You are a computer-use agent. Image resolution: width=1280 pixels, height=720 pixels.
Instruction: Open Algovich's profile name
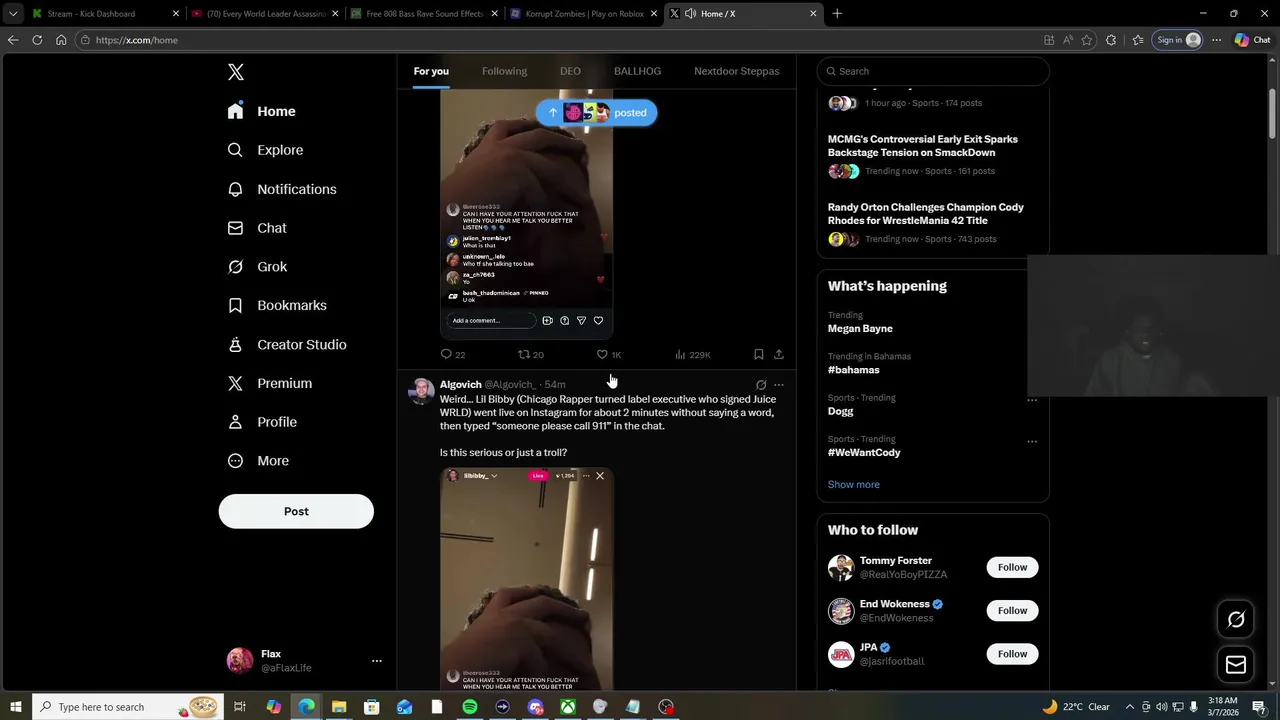tap(460, 384)
